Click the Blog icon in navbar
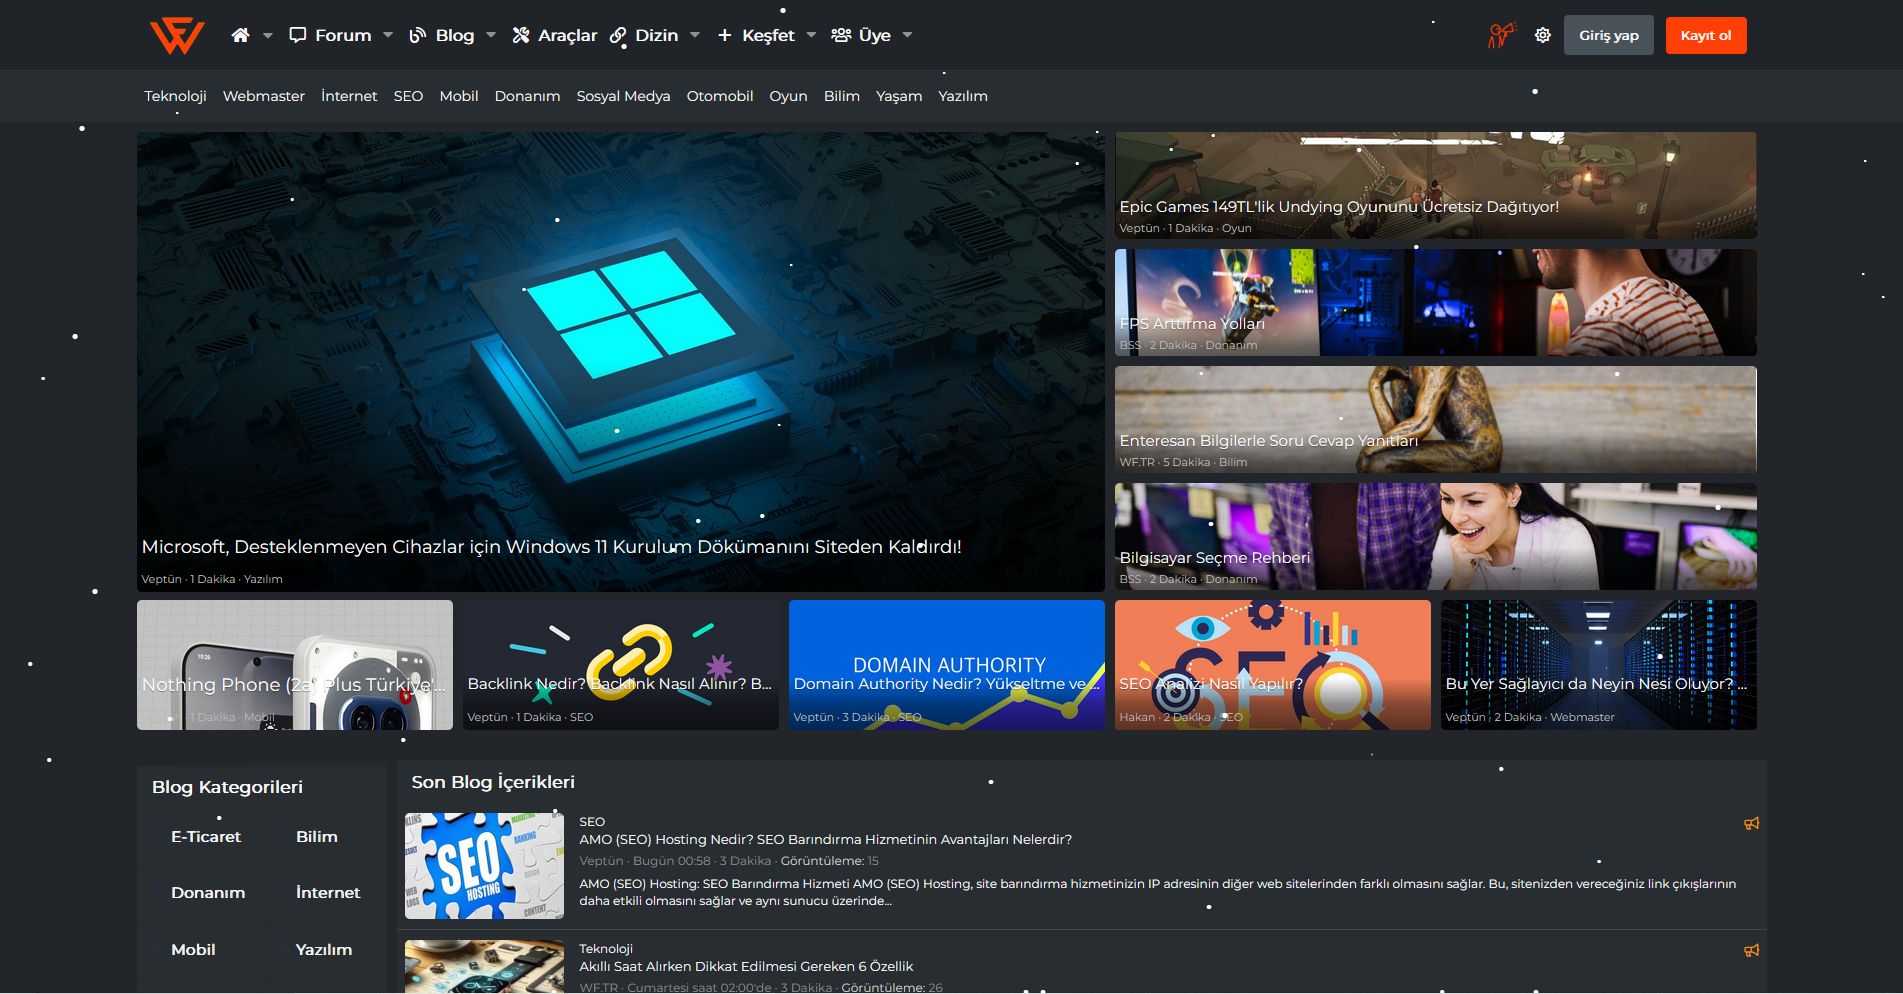 pyautogui.click(x=418, y=35)
